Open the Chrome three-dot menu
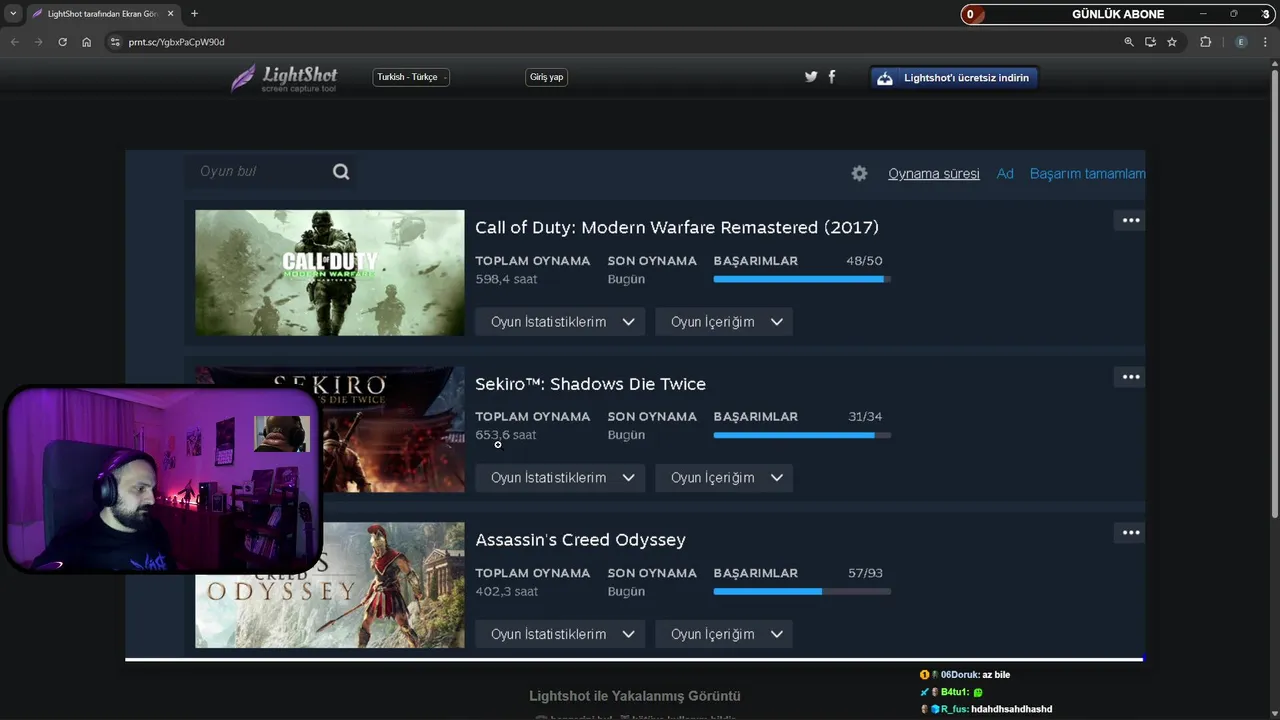The width and height of the screenshot is (1280, 720). click(x=1266, y=42)
